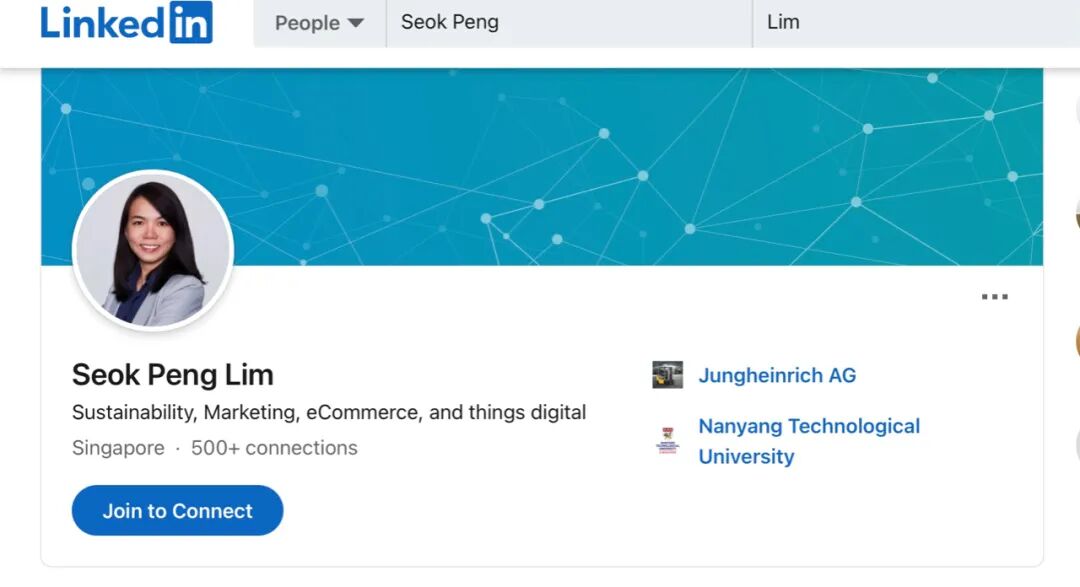View Seok Peng Lim's profile photo
This screenshot has width=1080, height=587.
[x=153, y=251]
